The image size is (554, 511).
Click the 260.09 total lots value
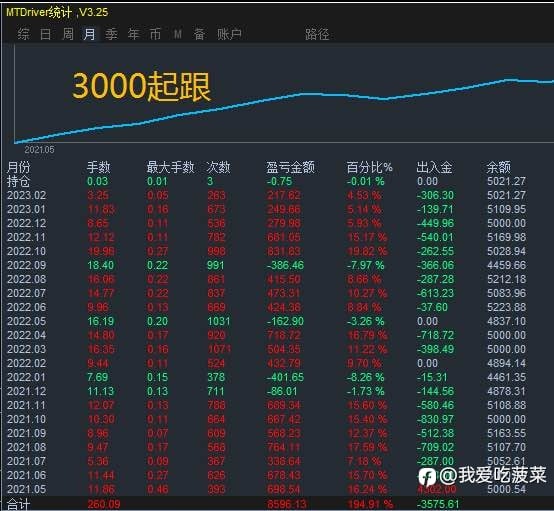(x=104, y=504)
